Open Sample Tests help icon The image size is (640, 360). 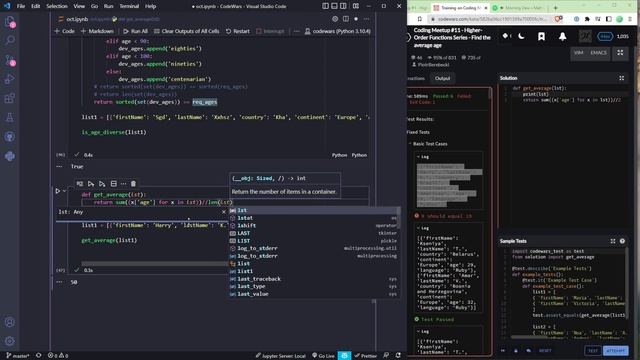point(622,241)
